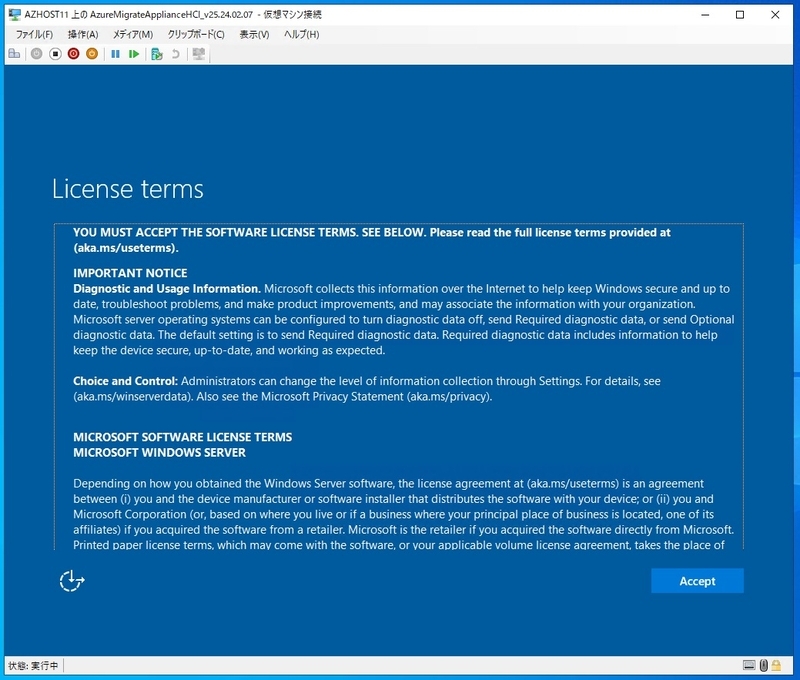
Task: Click the 状態: 実行中 status text
Action: coord(33,665)
